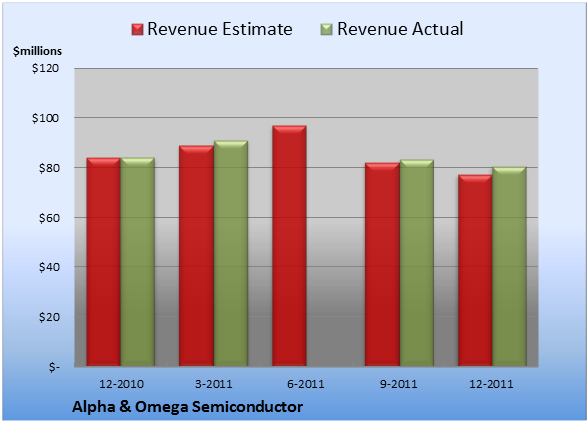Viewport: 588px width, 422px height.
Task: Click the red Revenue Estimate legend swatch
Action: click(137, 30)
